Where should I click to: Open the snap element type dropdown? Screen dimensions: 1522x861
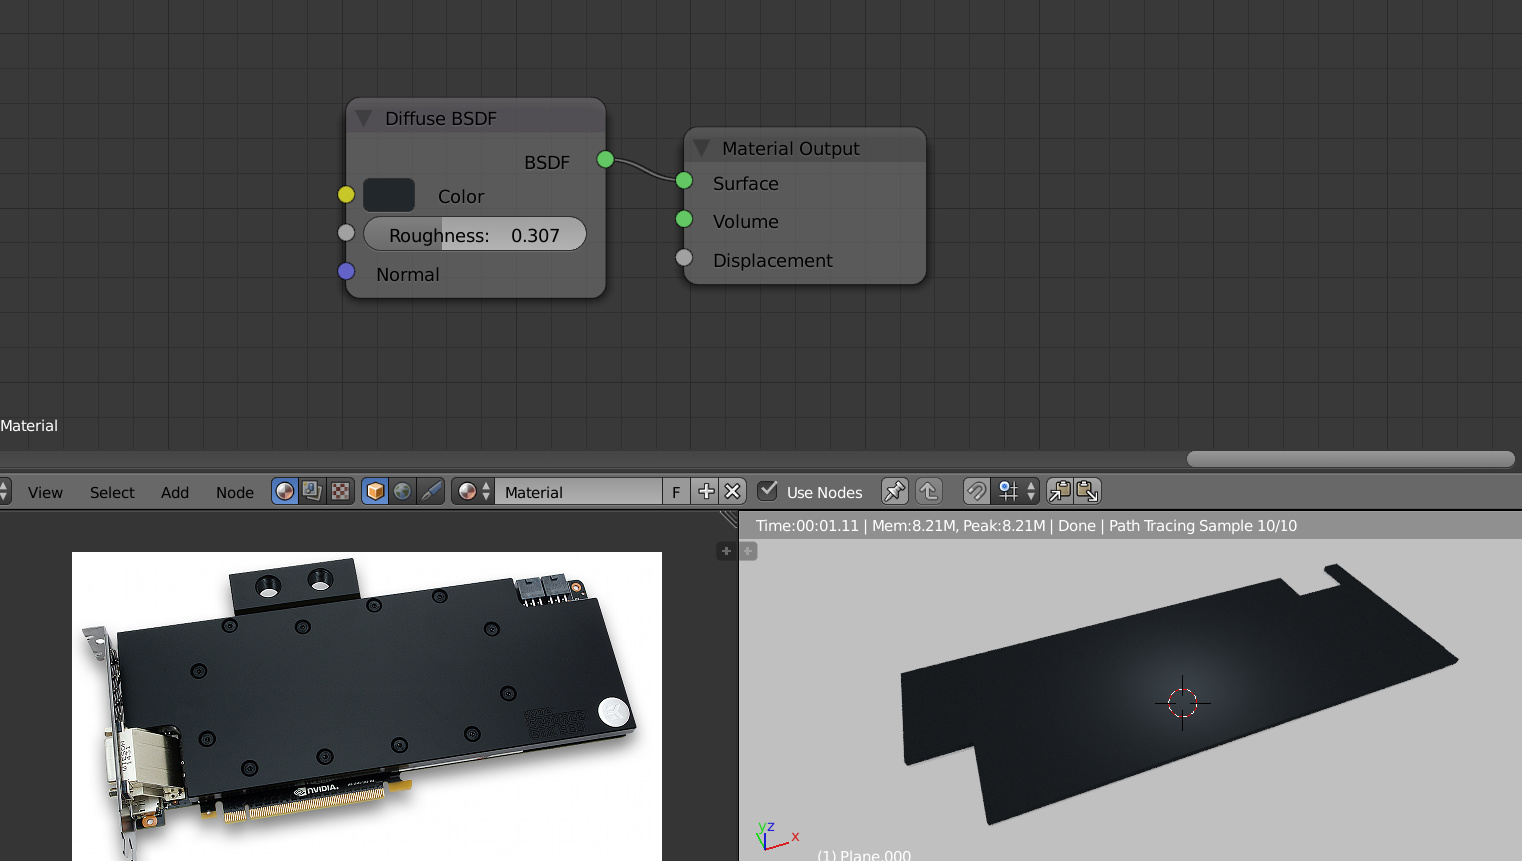tap(1017, 492)
